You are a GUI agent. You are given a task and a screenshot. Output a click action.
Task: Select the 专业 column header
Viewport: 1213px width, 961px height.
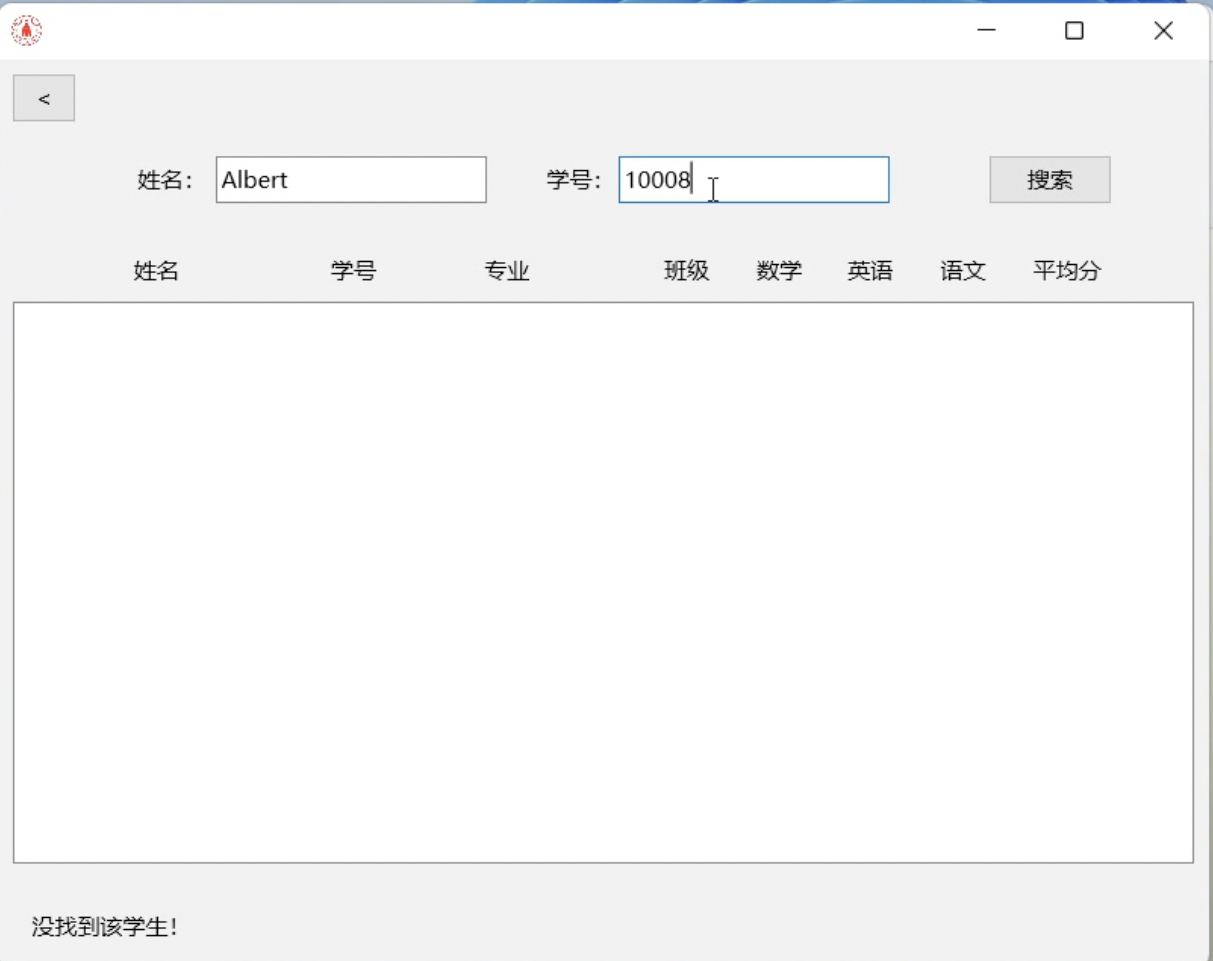point(507,271)
